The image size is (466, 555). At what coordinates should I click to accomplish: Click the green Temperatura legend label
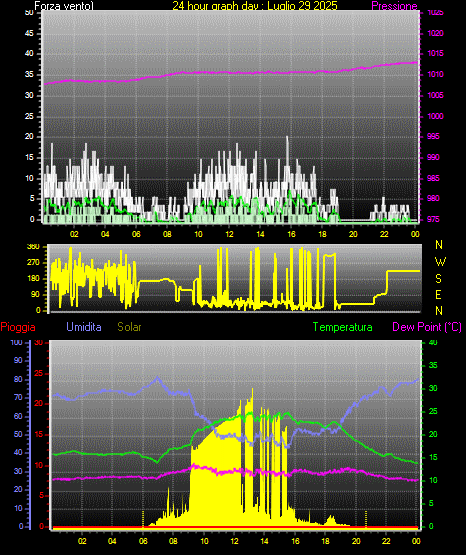click(343, 327)
